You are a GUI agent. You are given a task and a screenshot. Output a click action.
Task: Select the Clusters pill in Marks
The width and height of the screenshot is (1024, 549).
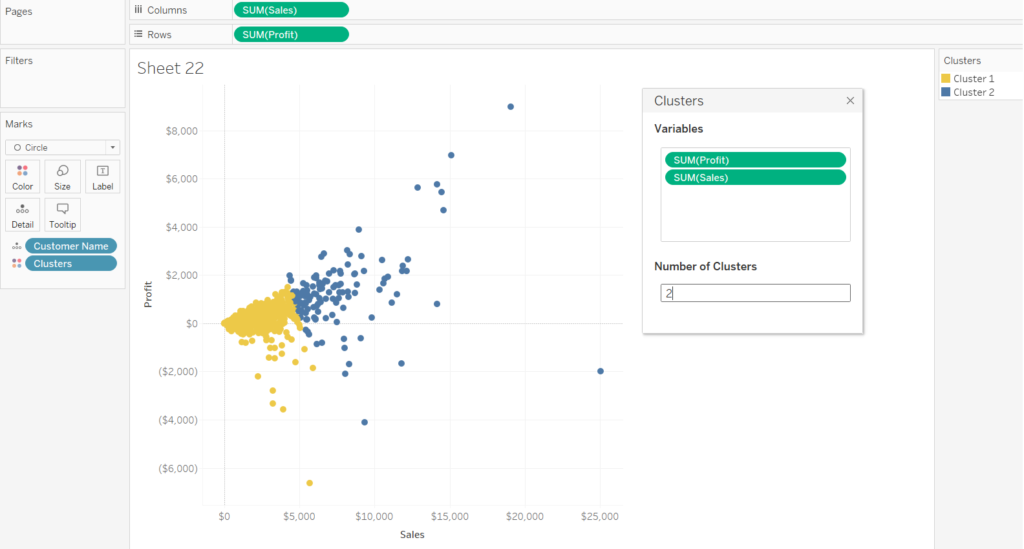pos(71,264)
